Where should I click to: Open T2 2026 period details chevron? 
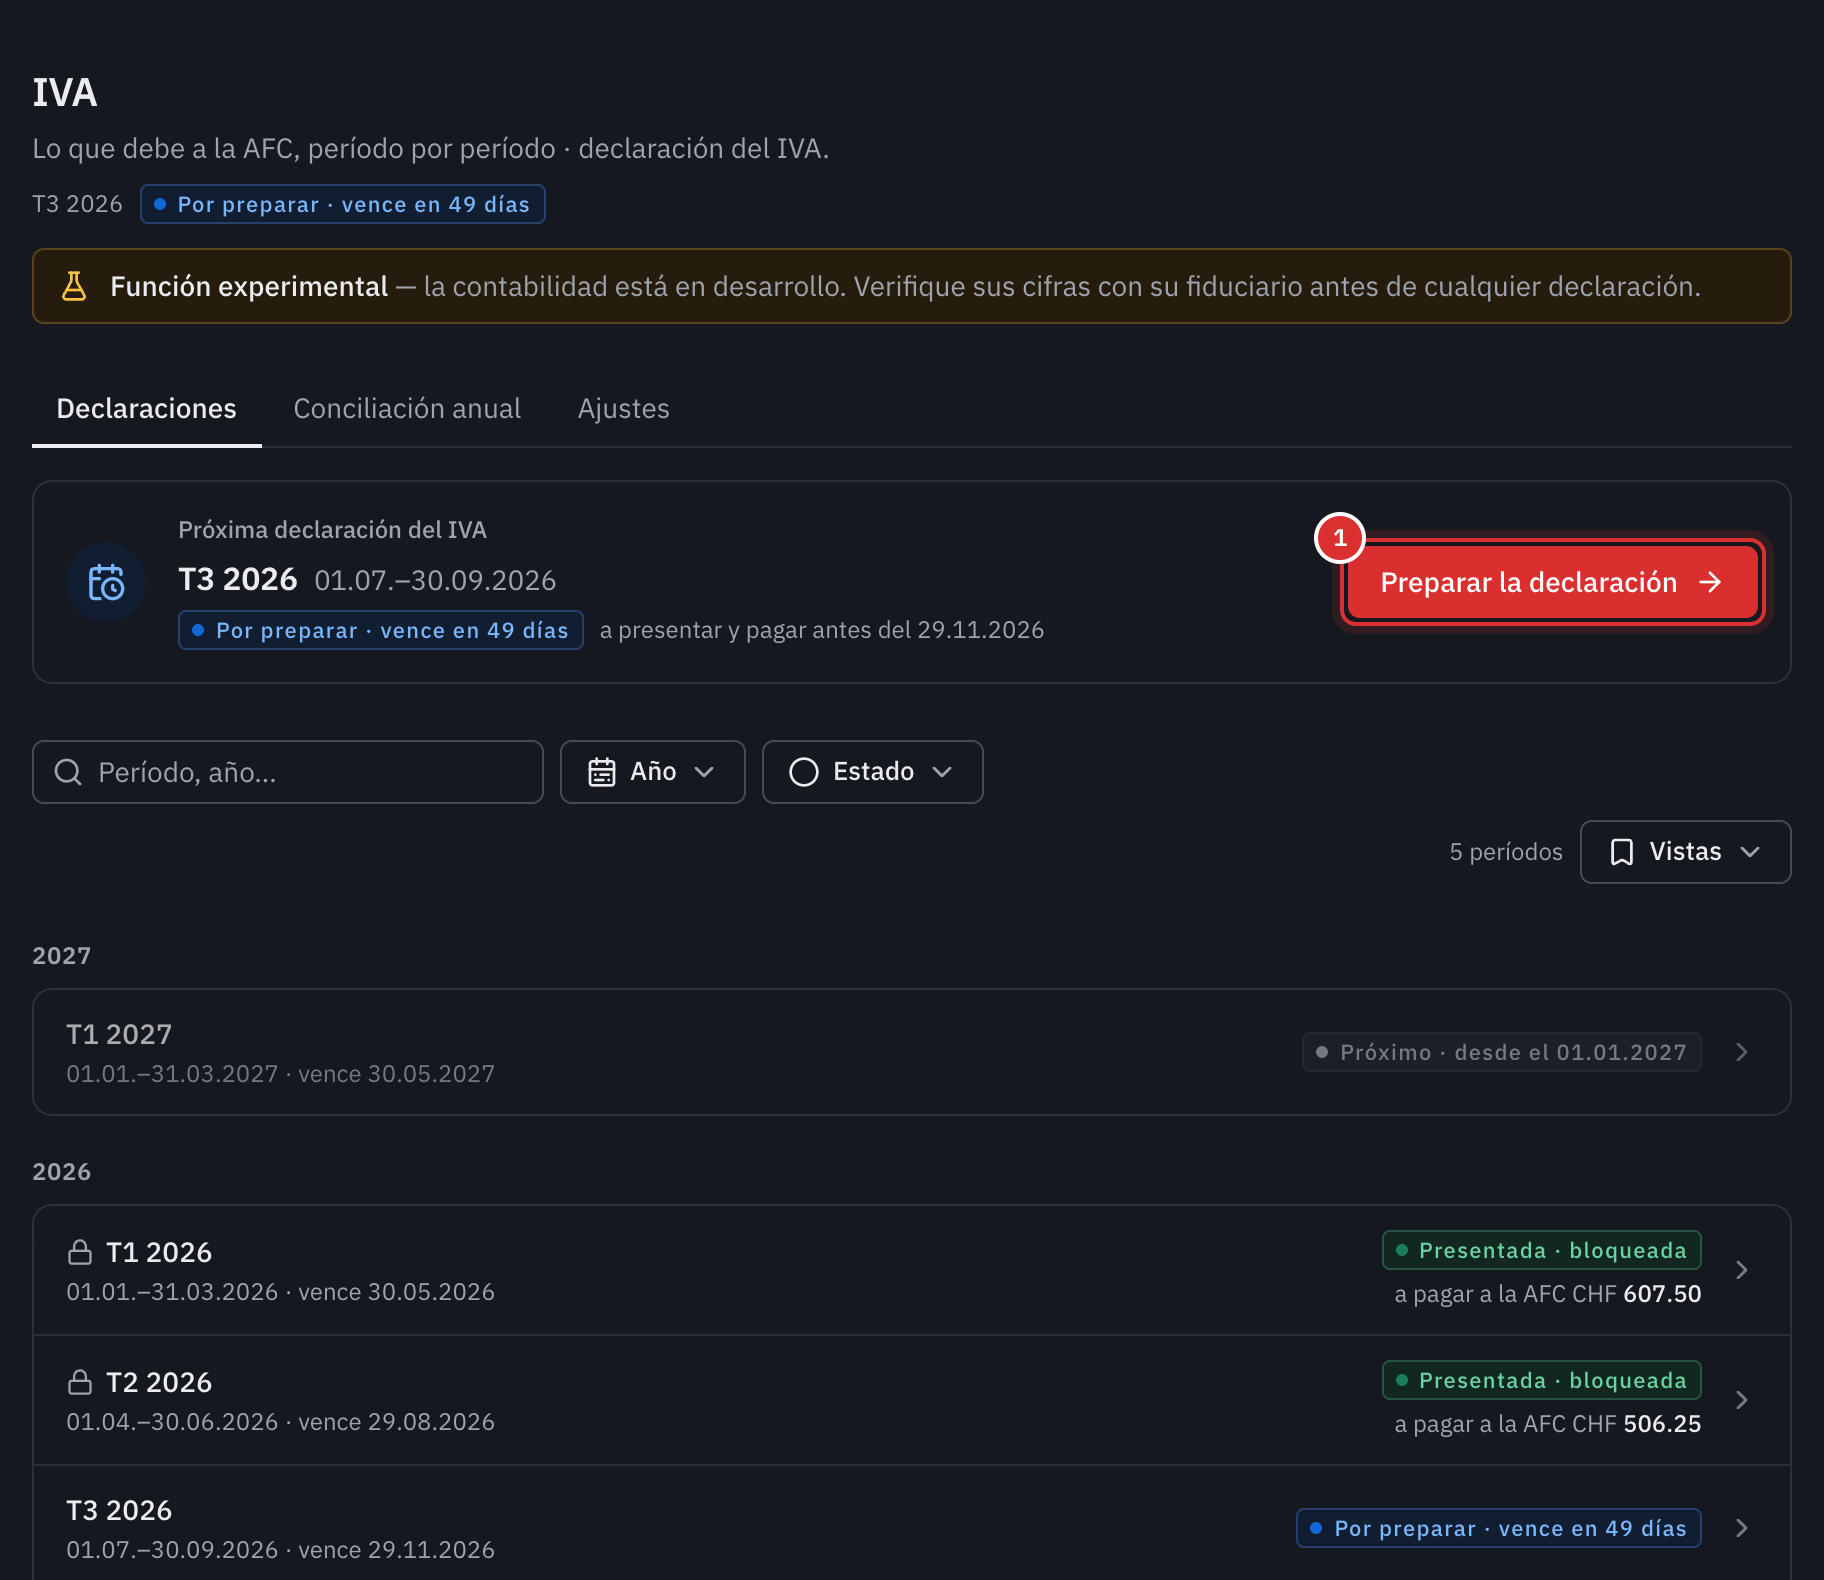point(1742,1400)
